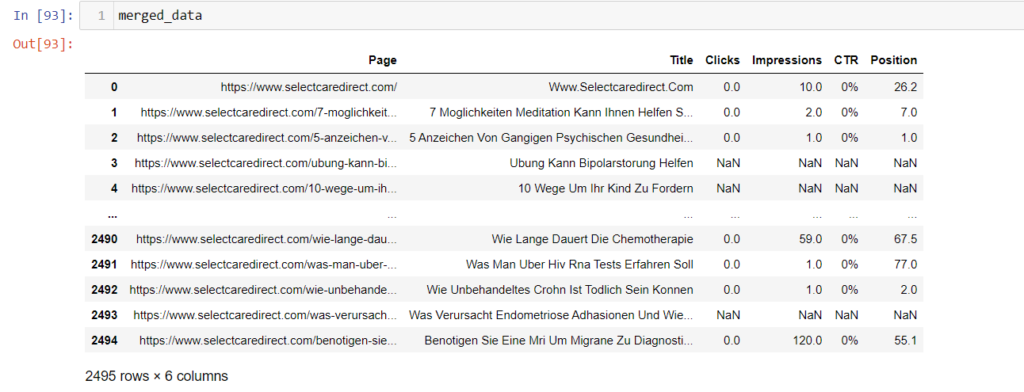Click the 10-wege-um-ih page URL cell
The height and width of the screenshot is (392, 1024).
pyautogui.click(x=264, y=188)
